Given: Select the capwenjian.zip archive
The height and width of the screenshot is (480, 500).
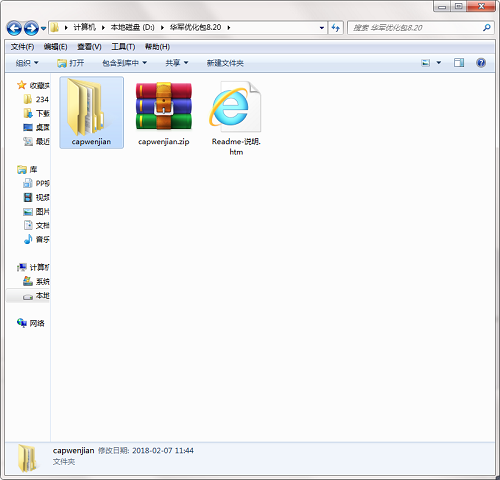Looking at the screenshot, I should pos(164,113).
